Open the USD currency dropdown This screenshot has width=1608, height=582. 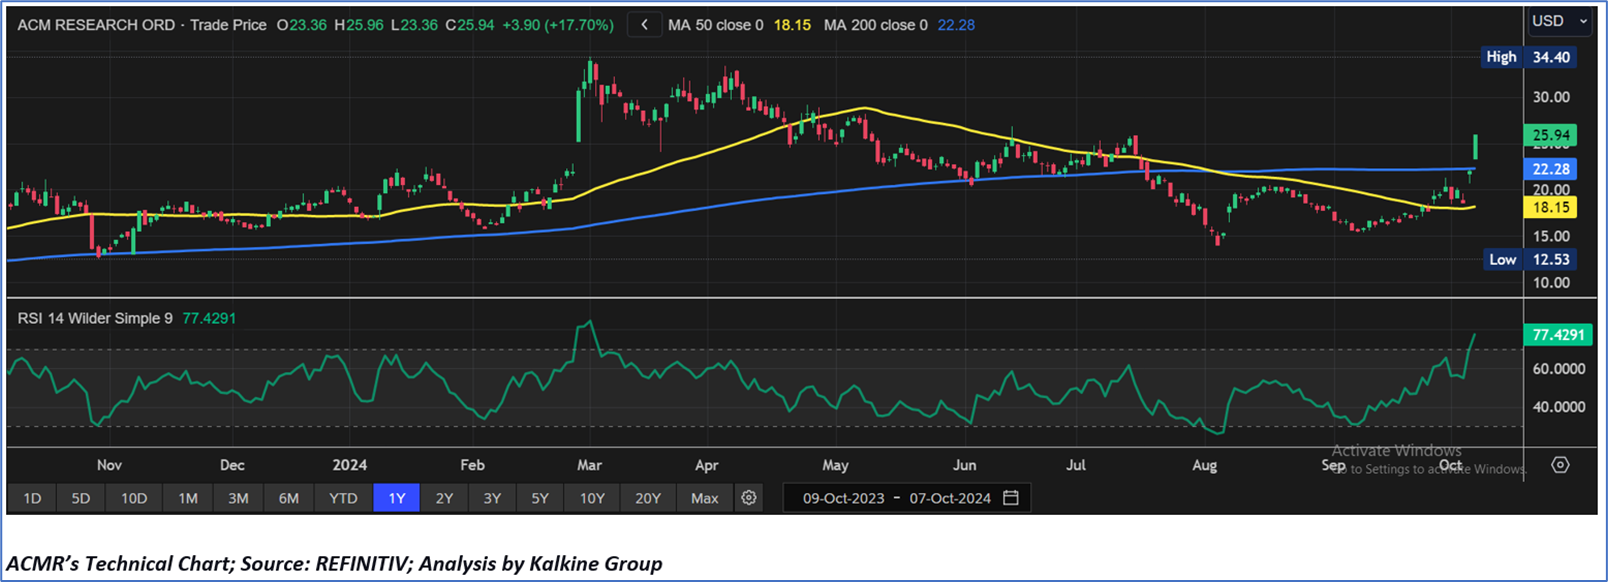coord(1559,21)
